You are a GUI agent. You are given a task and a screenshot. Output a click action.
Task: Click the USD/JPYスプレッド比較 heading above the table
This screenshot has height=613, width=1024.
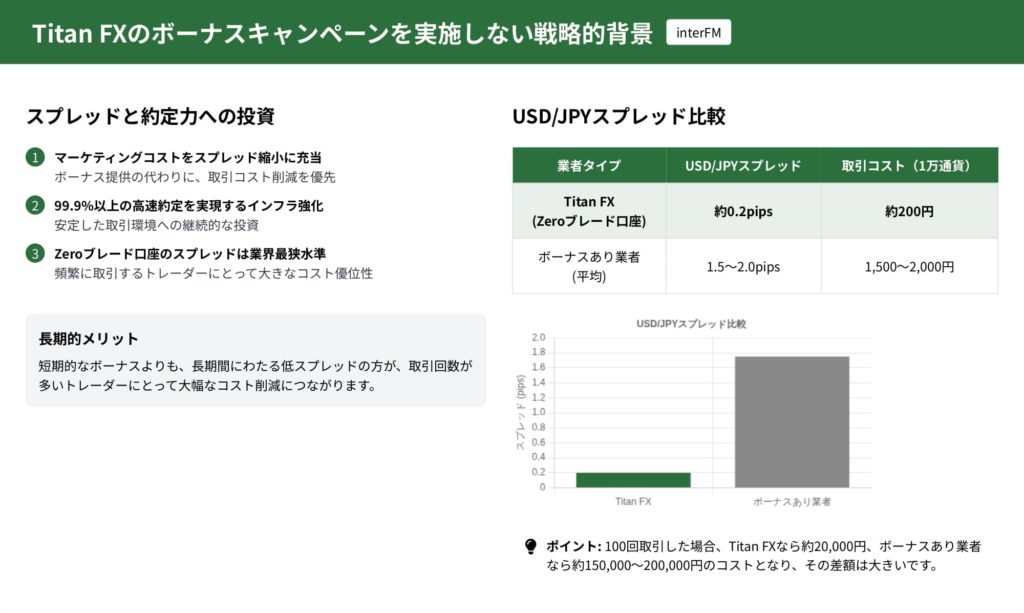(x=618, y=116)
